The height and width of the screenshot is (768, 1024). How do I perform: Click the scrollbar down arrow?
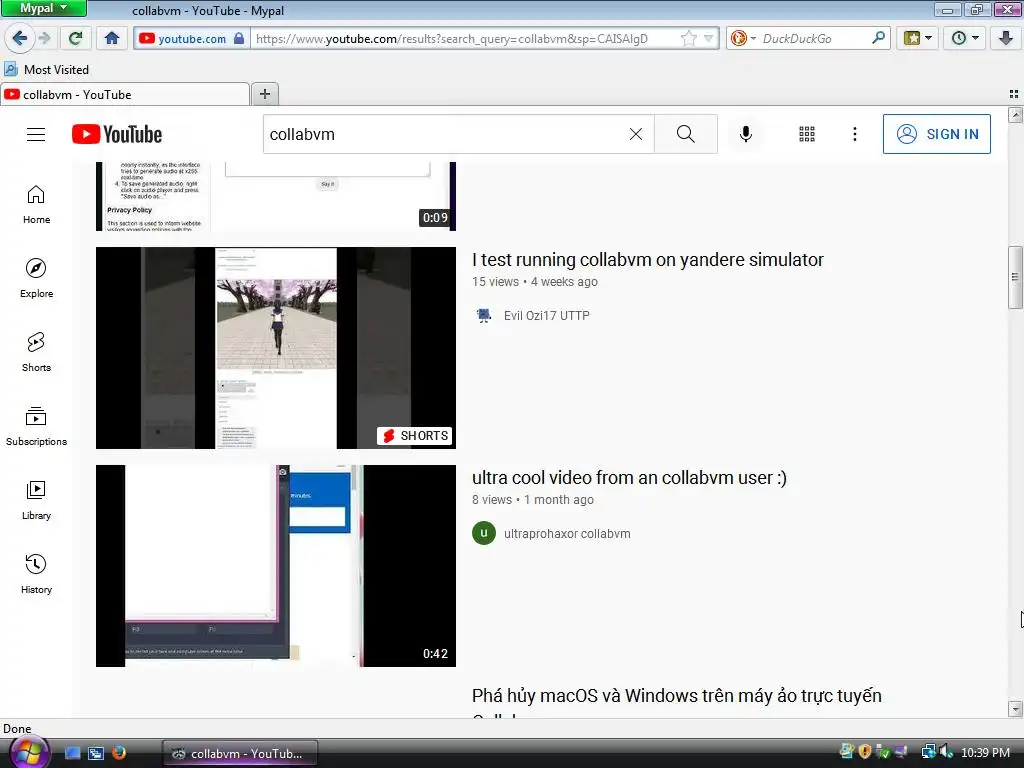[1015, 709]
